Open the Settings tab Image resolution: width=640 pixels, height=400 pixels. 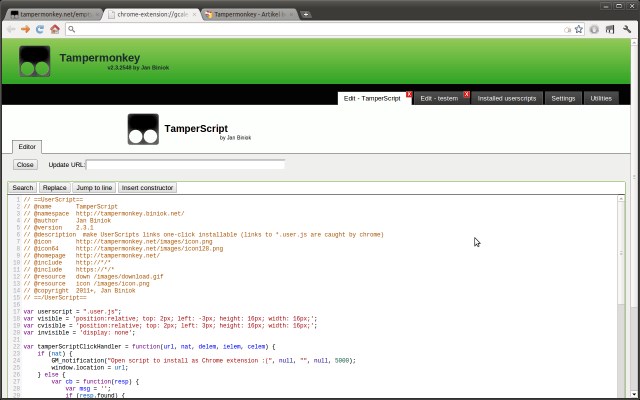pos(563,98)
